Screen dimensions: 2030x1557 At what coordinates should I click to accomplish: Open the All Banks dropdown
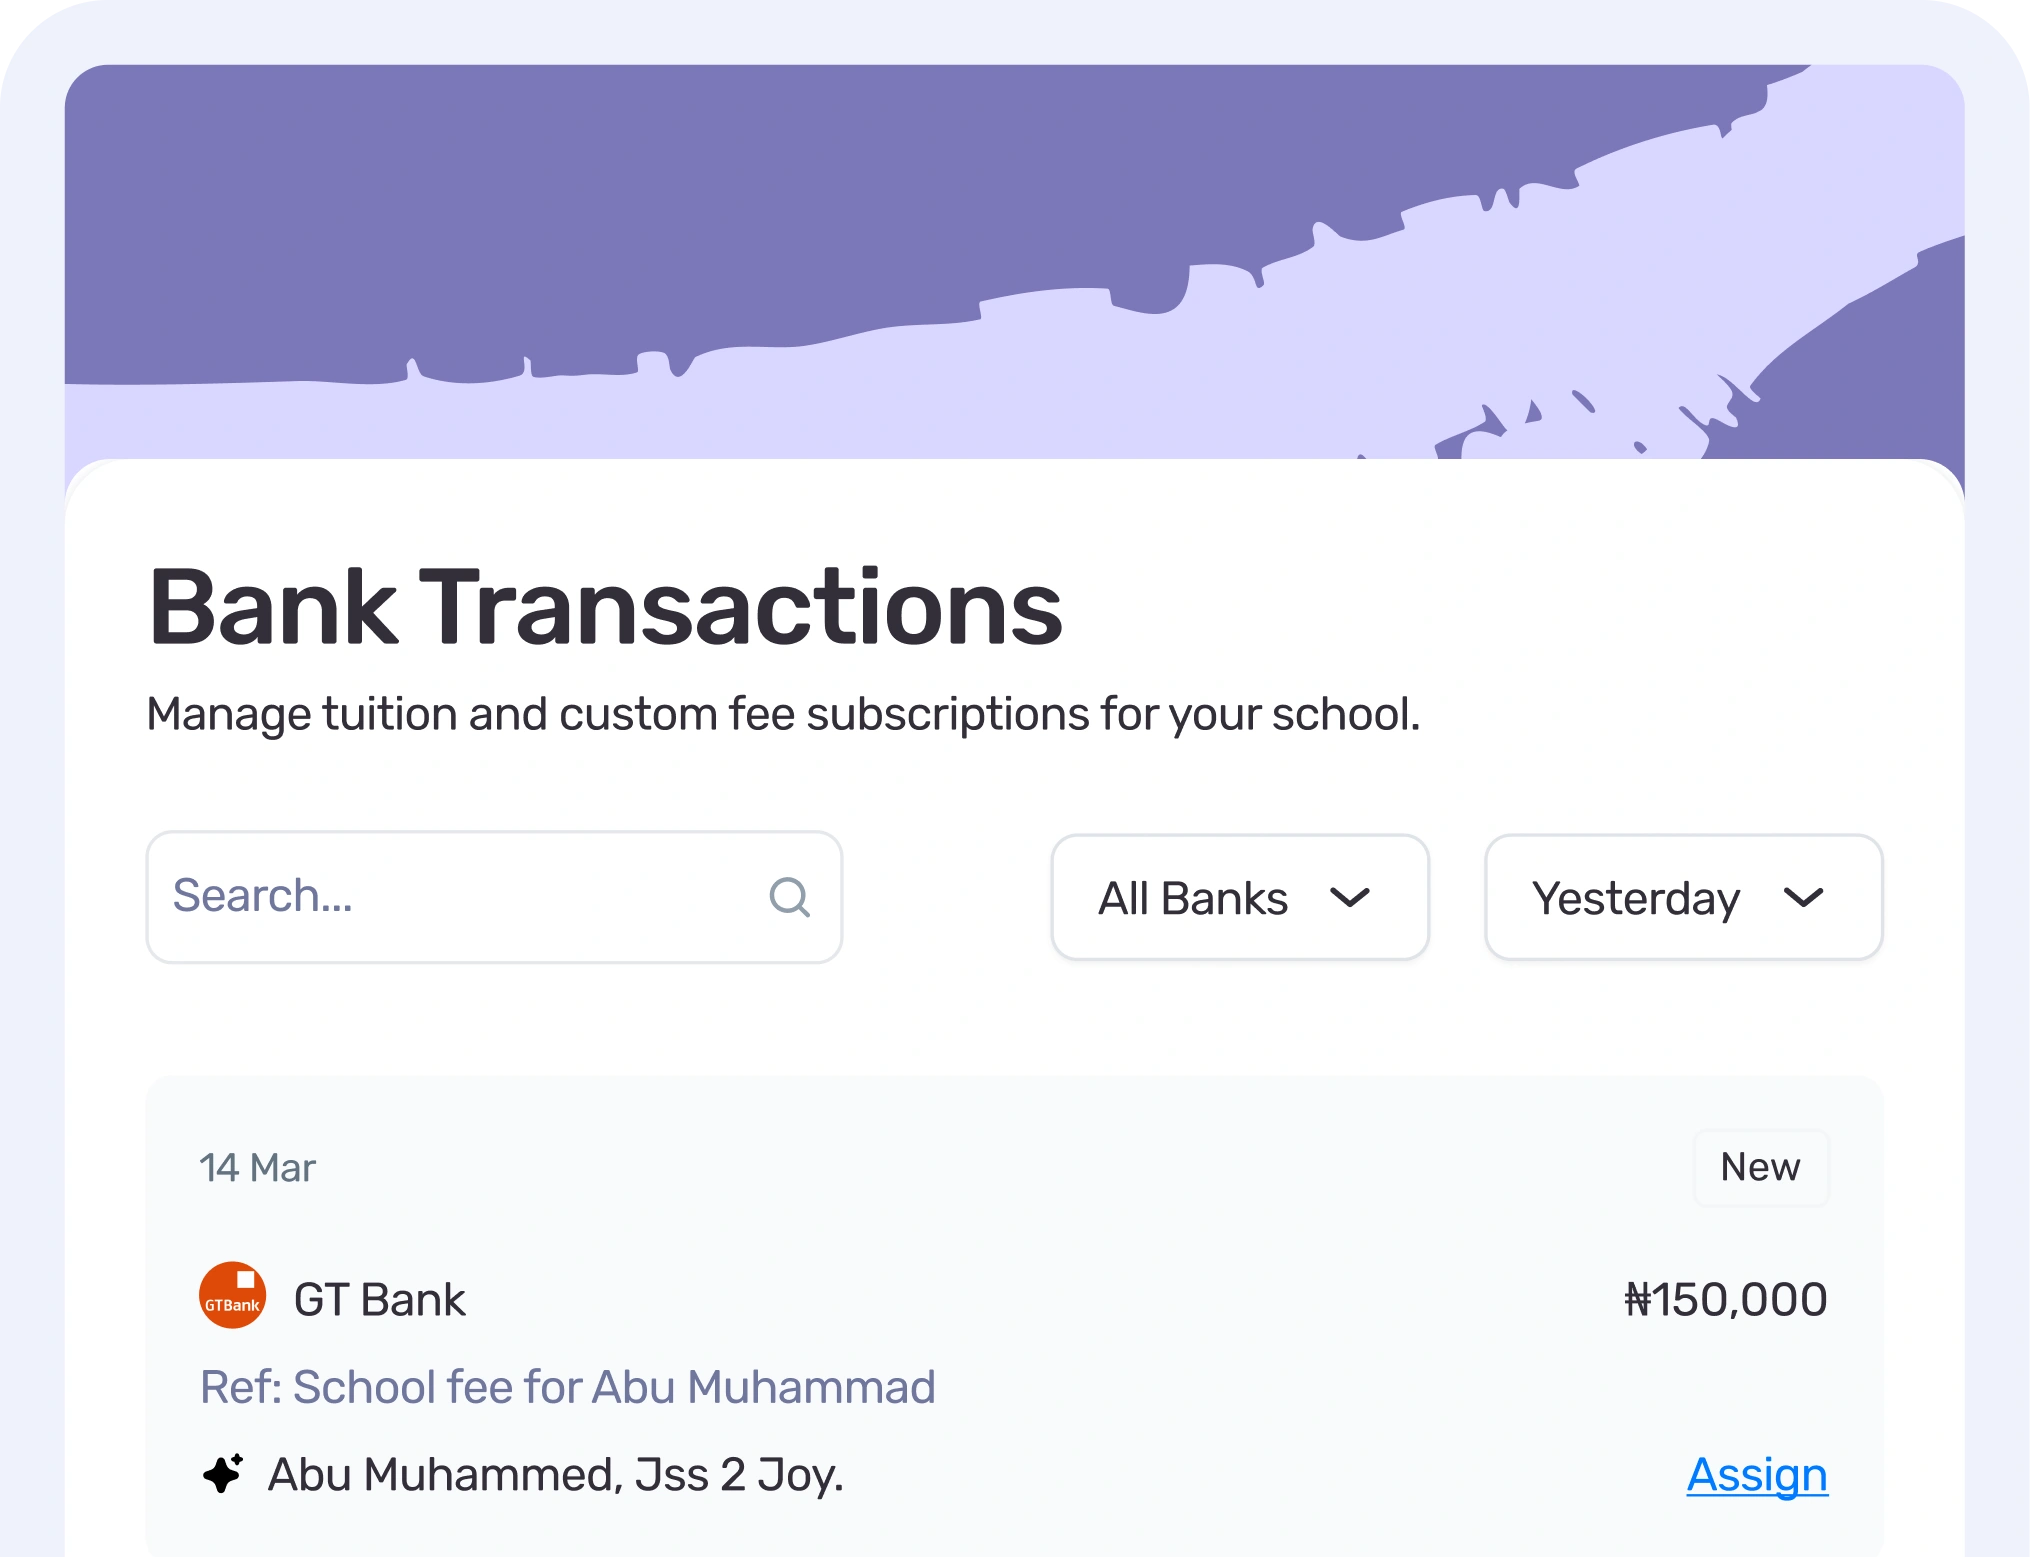tap(1240, 897)
